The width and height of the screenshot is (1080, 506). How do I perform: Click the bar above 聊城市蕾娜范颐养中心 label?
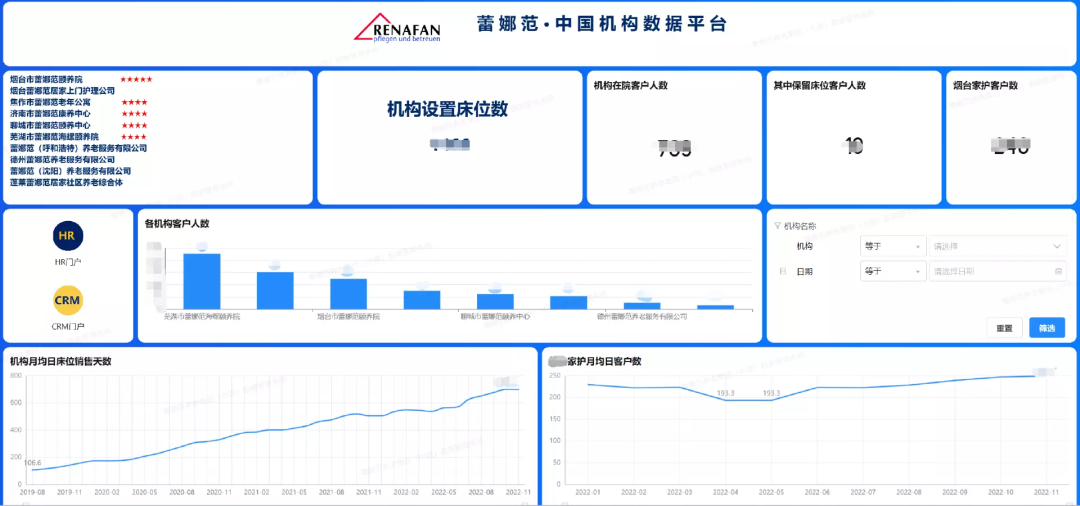pos(495,301)
